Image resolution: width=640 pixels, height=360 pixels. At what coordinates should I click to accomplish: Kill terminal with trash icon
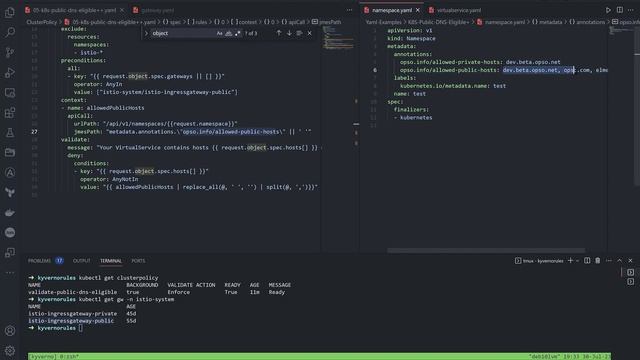[x=598, y=260]
